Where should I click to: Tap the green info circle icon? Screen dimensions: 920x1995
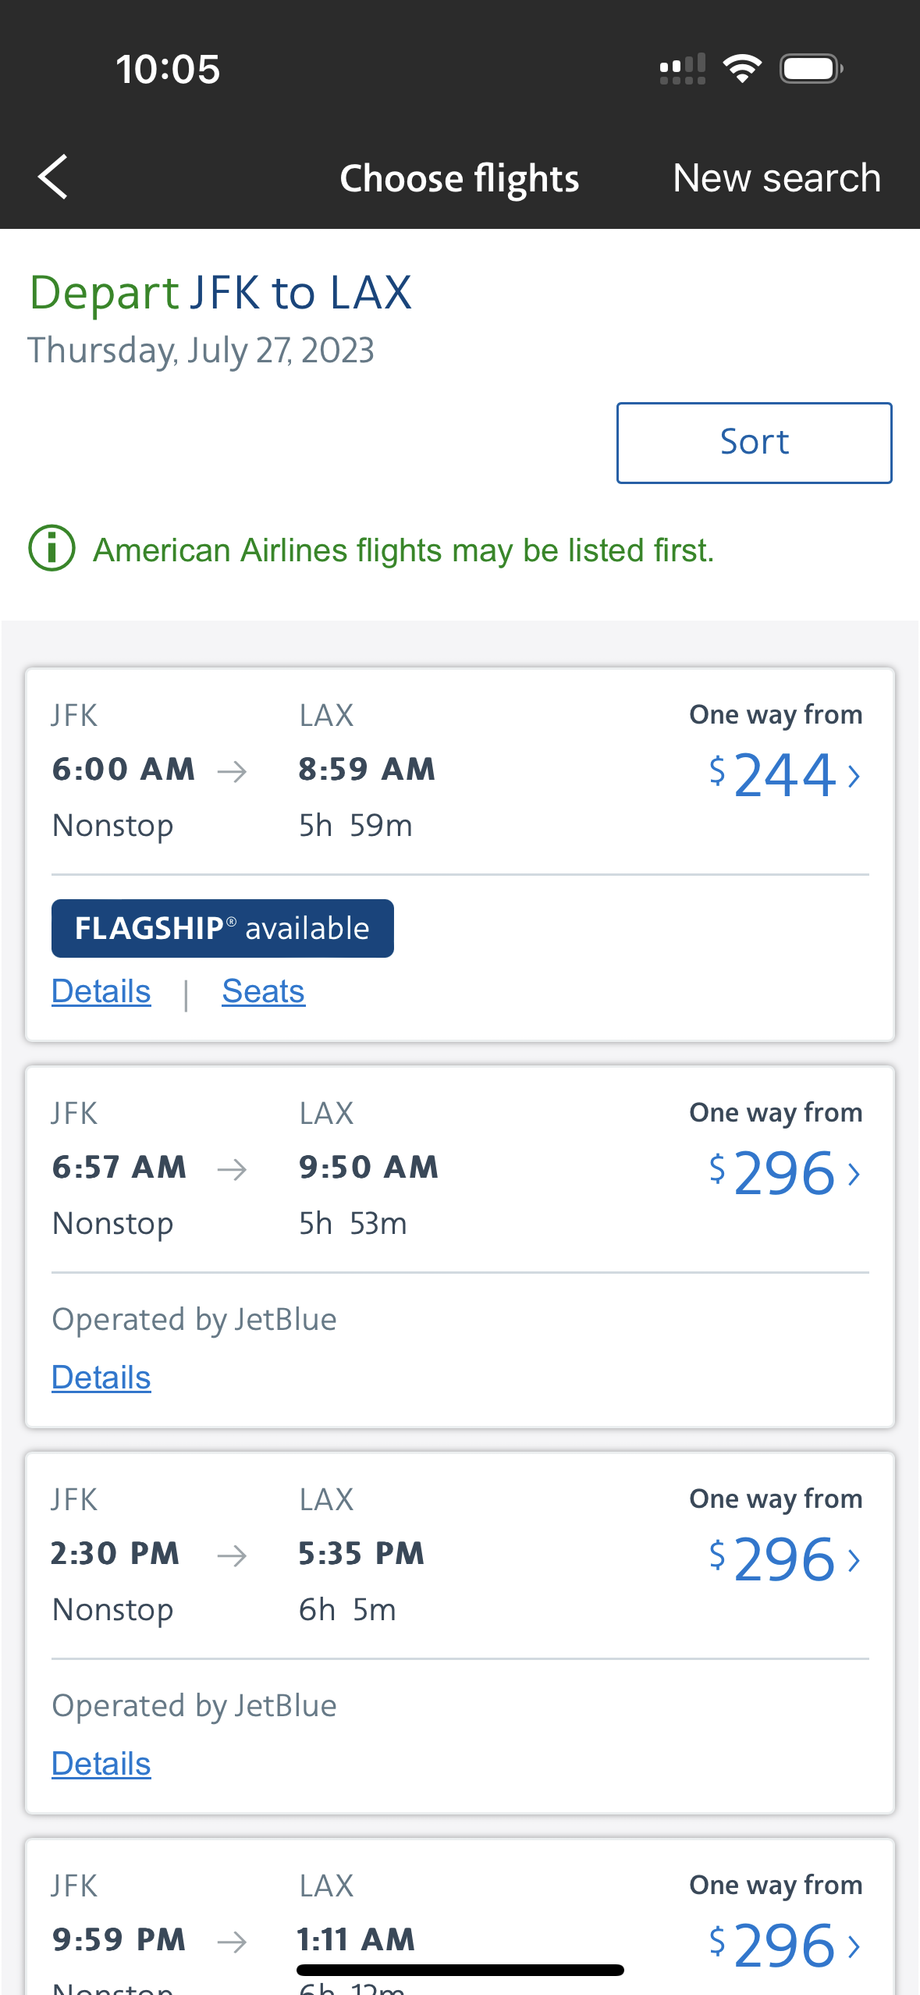click(52, 548)
